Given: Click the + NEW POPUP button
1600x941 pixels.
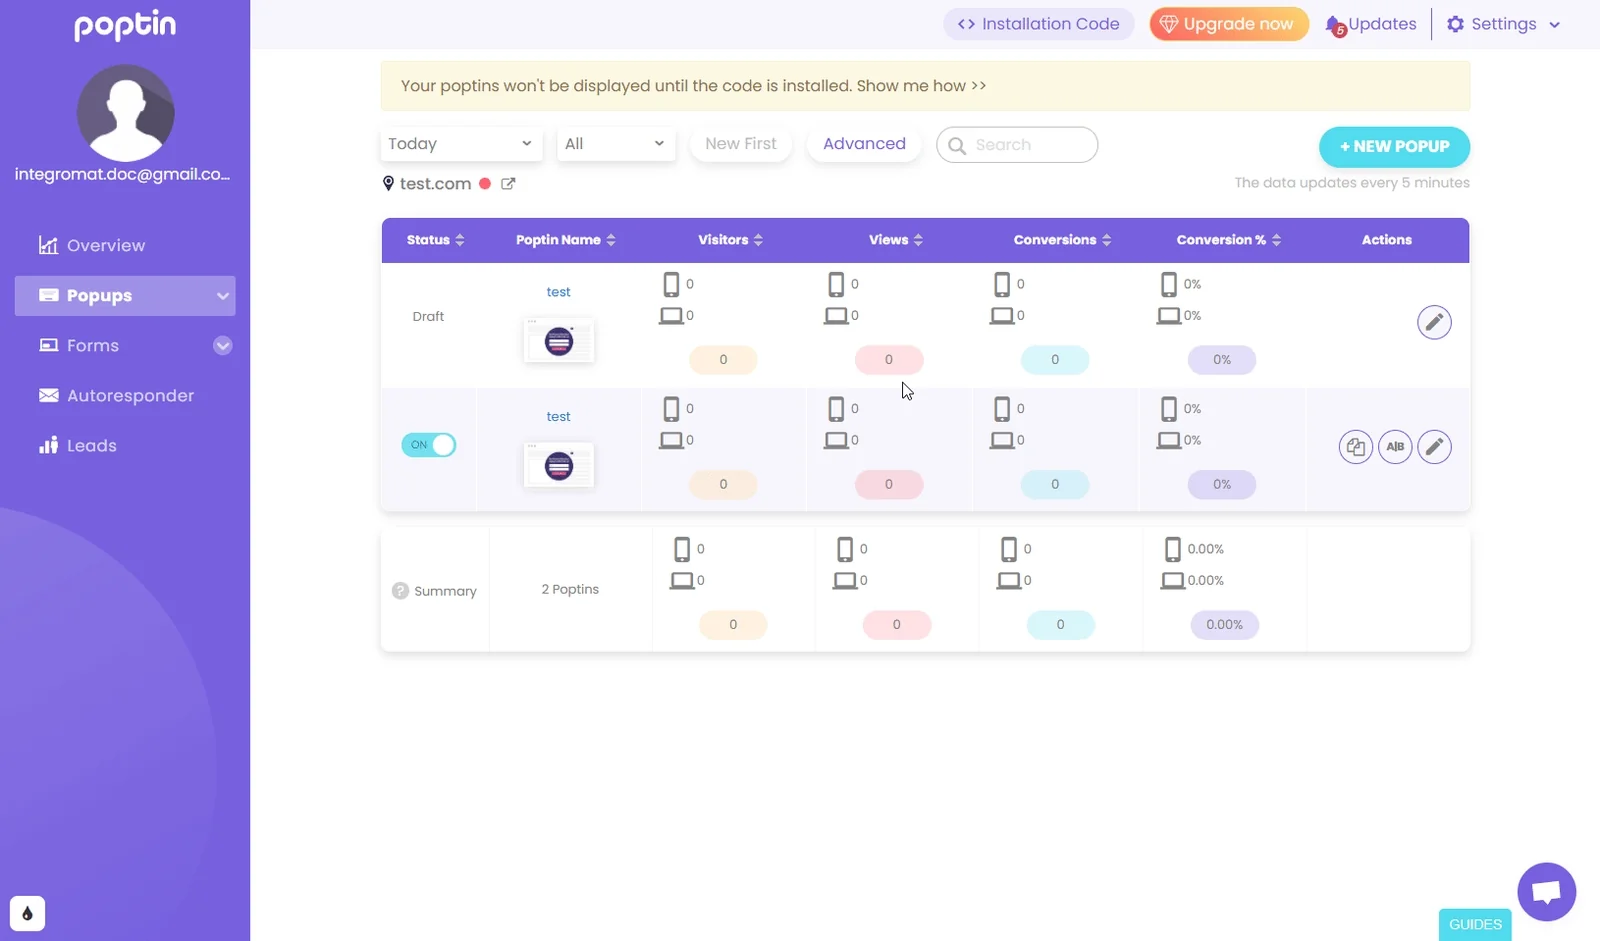Looking at the screenshot, I should tap(1394, 147).
